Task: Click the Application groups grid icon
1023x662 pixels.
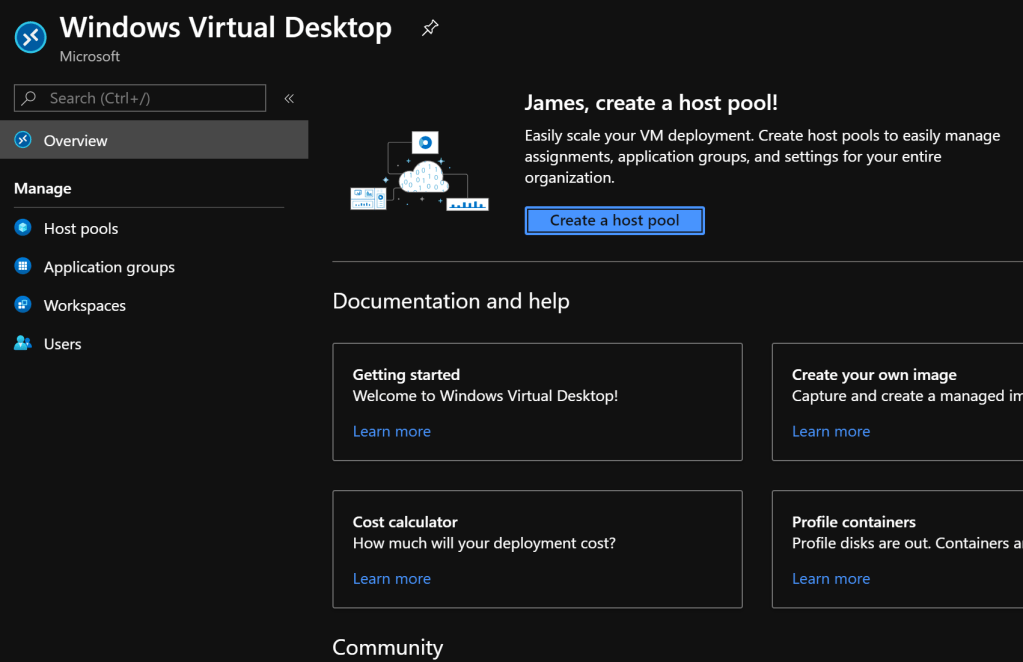Action: (23, 267)
